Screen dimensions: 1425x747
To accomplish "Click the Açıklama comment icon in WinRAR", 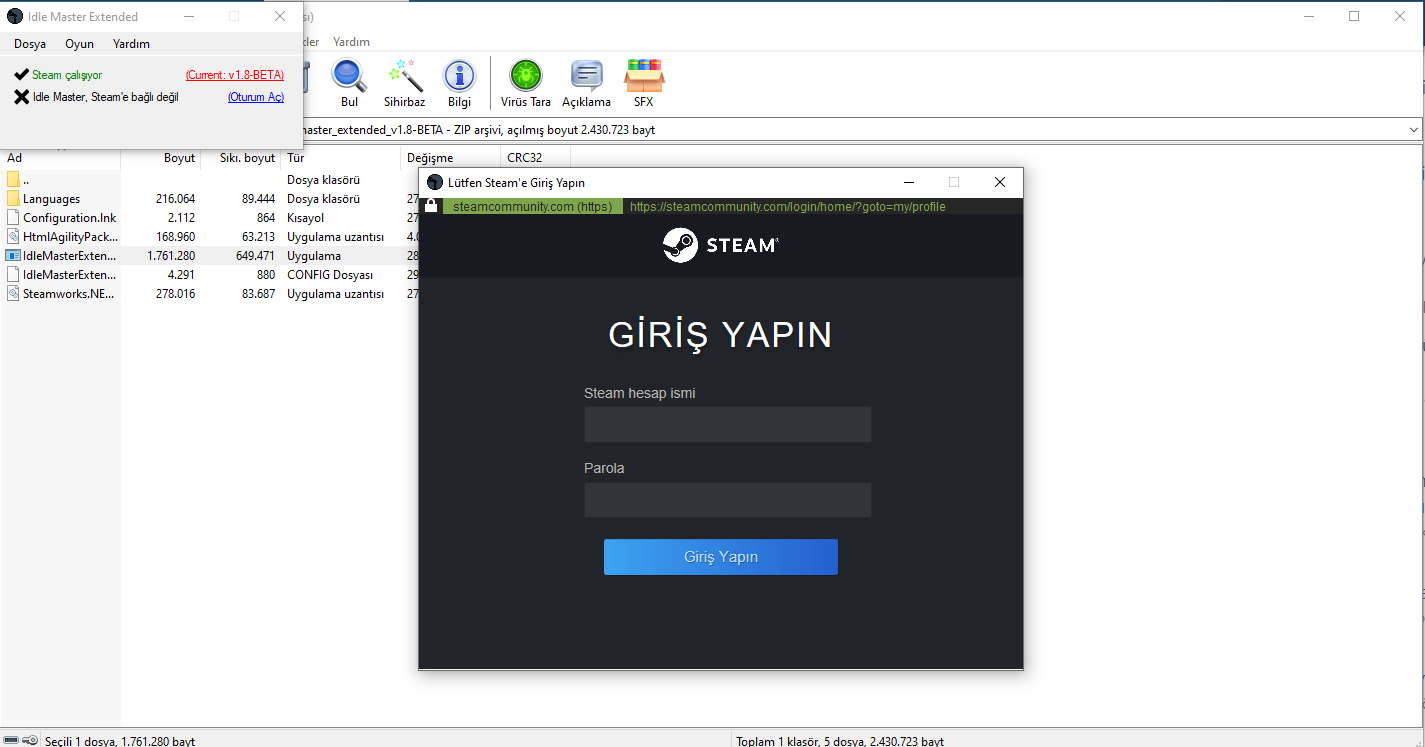I will pos(586,76).
